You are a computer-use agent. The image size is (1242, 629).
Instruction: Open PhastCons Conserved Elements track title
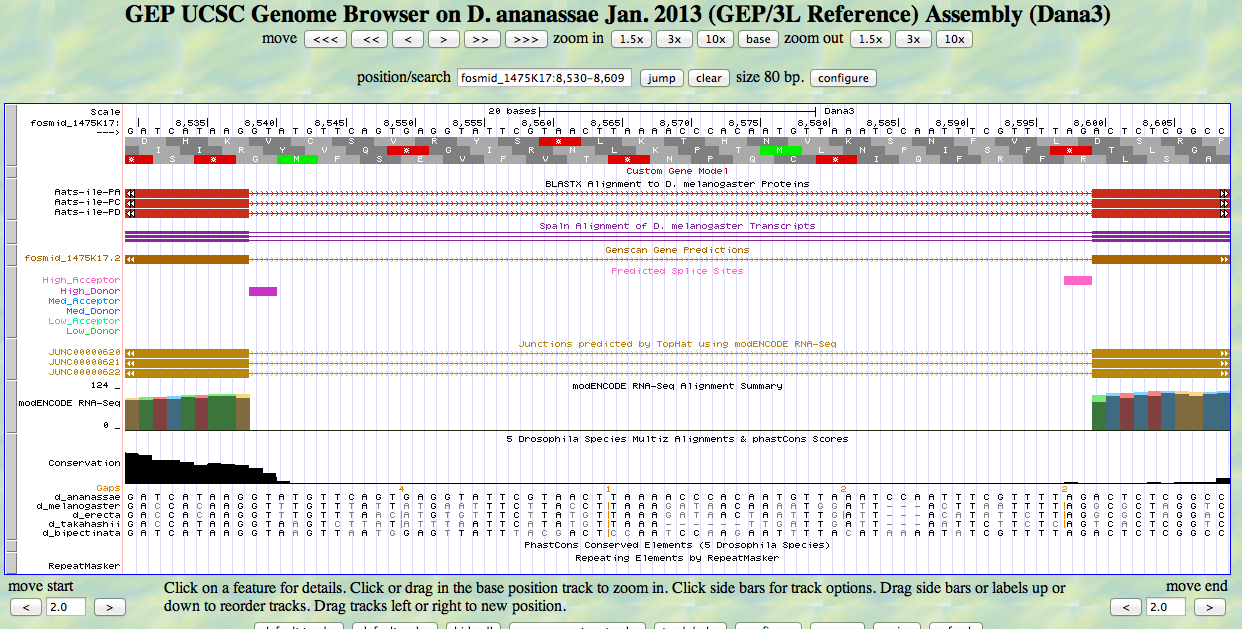pyautogui.click(x=677, y=545)
